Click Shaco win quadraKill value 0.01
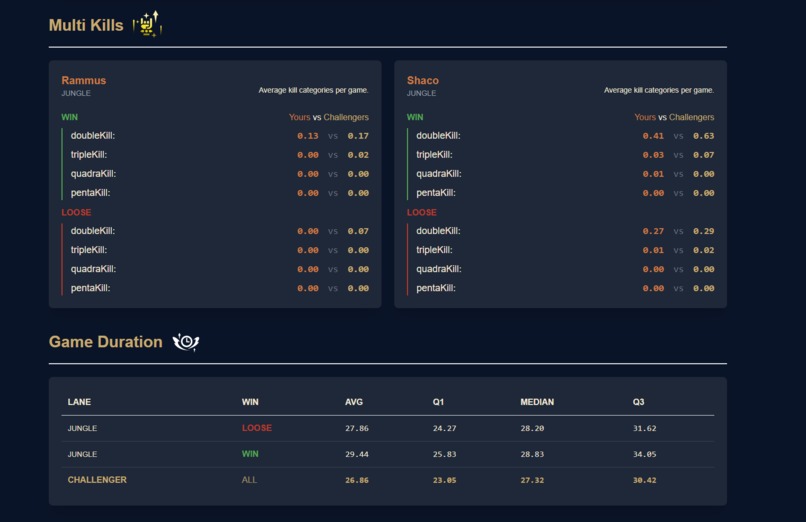Screen dimensions: 806x522 point(653,174)
